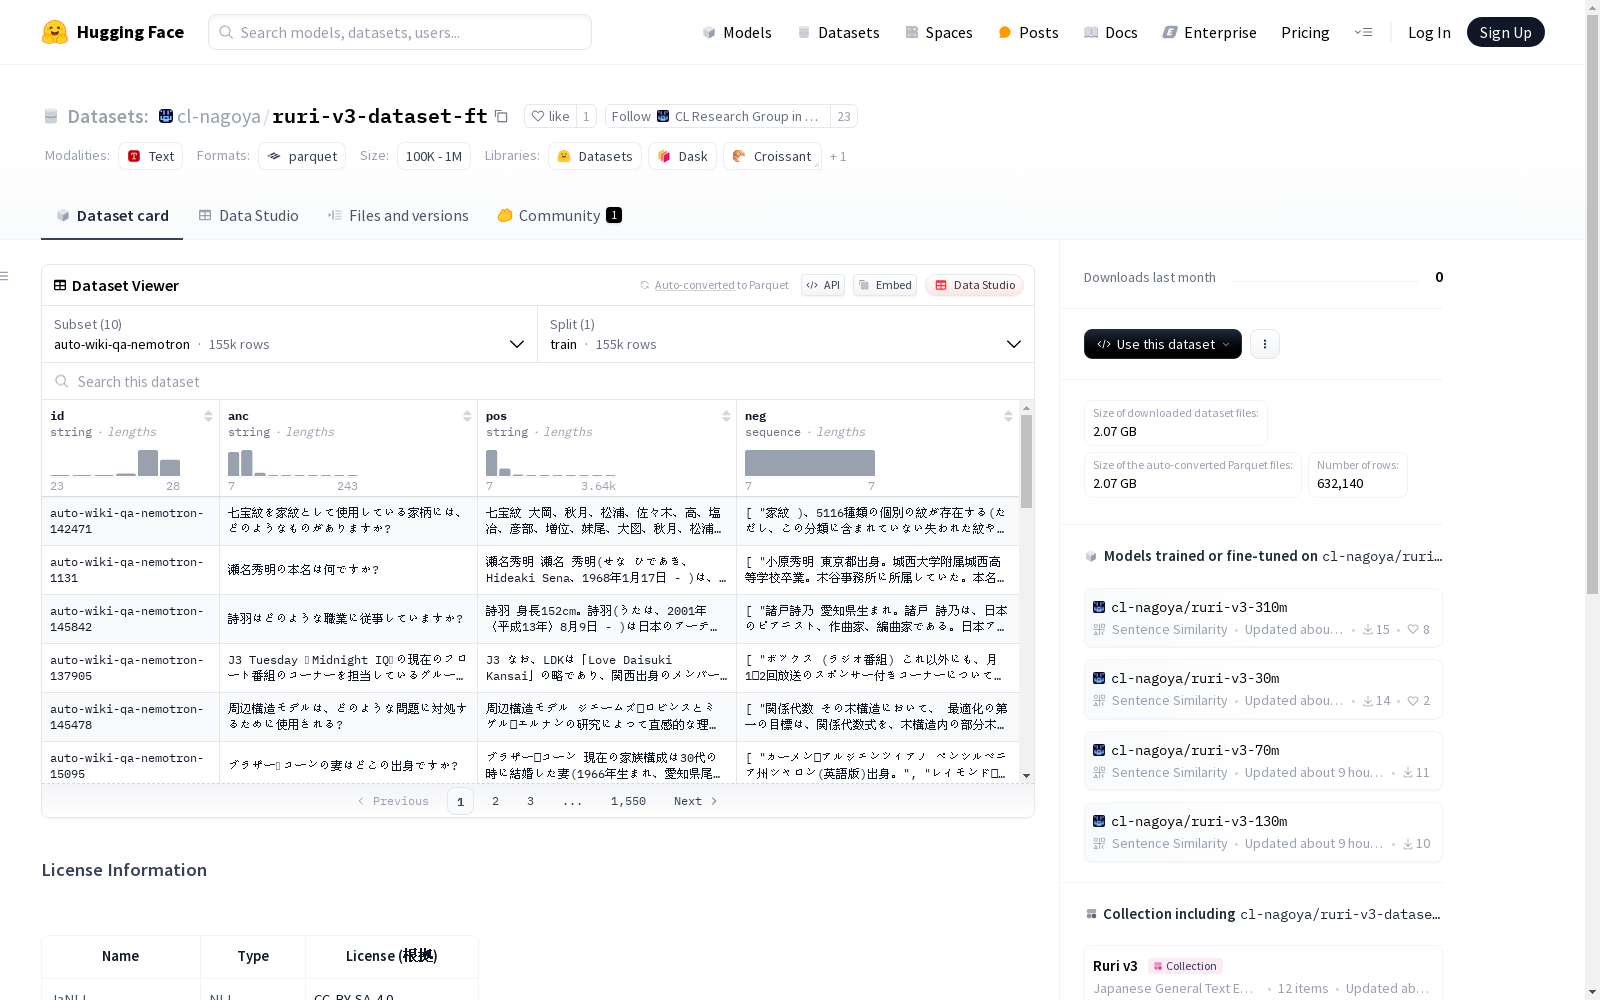Switch to Dataset card tab
The height and width of the screenshot is (1000, 1600).
point(112,215)
